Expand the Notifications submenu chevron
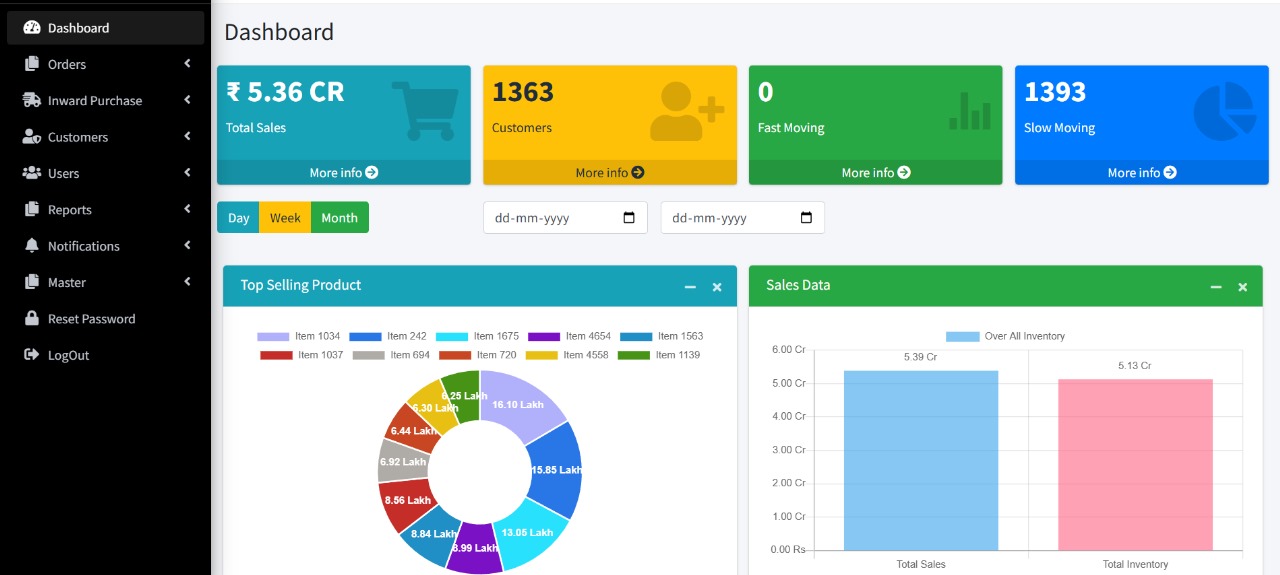 187,246
